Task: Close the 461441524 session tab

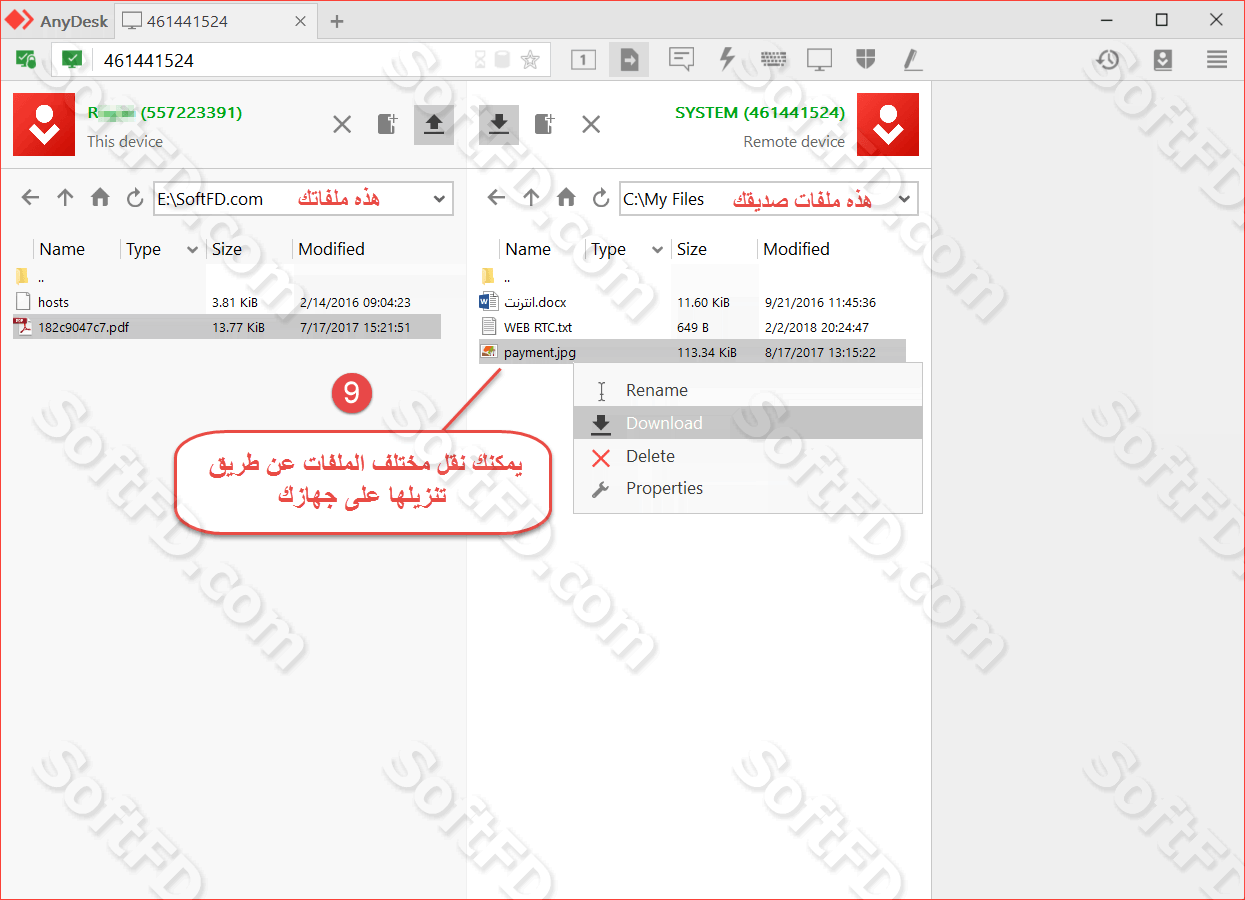Action: (299, 21)
